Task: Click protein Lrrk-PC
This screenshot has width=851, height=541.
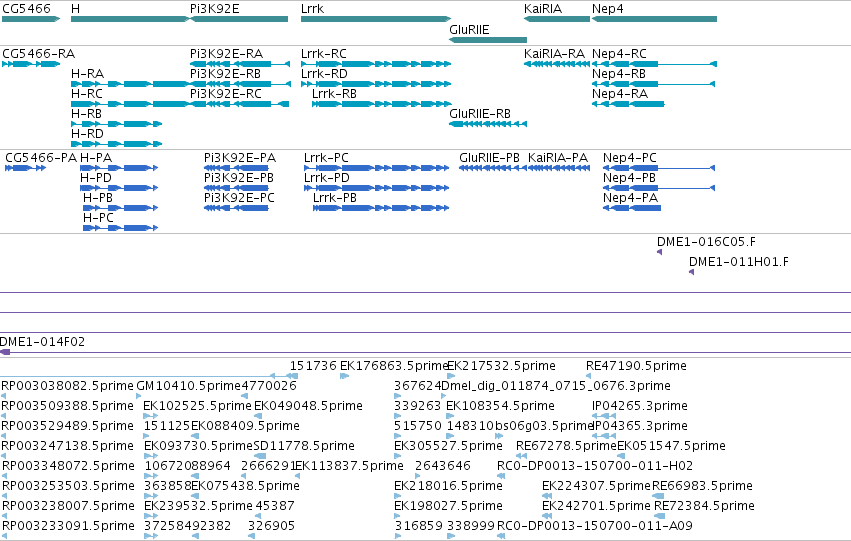Action: tap(377, 168)
